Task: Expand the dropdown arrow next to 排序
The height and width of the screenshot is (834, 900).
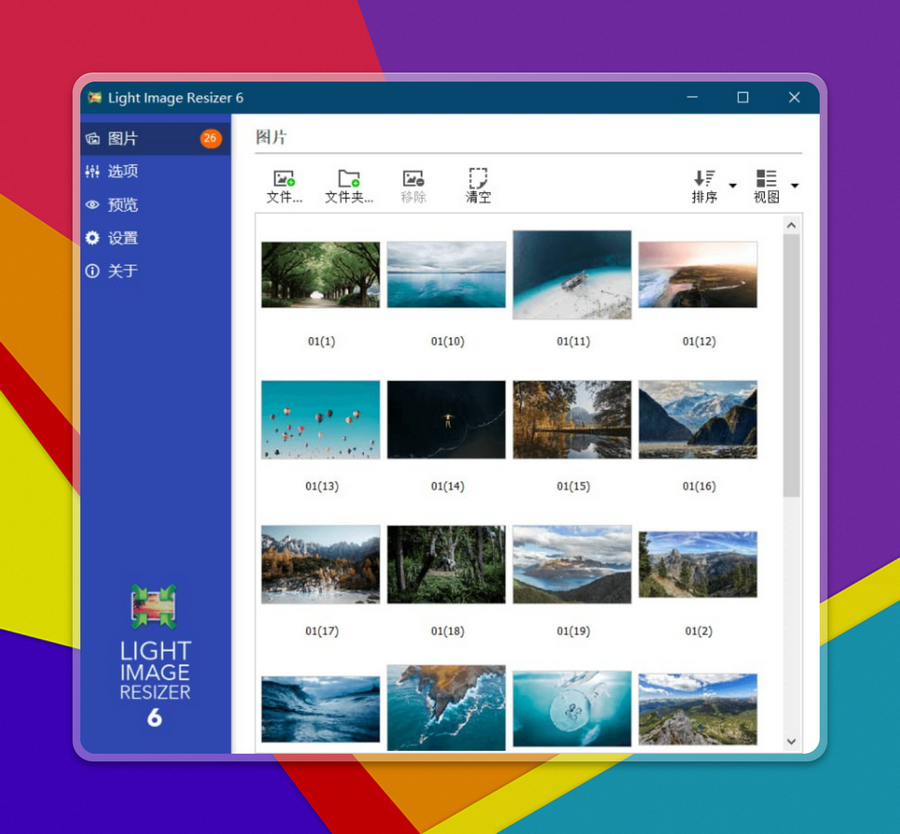Action: coord(733,186)
